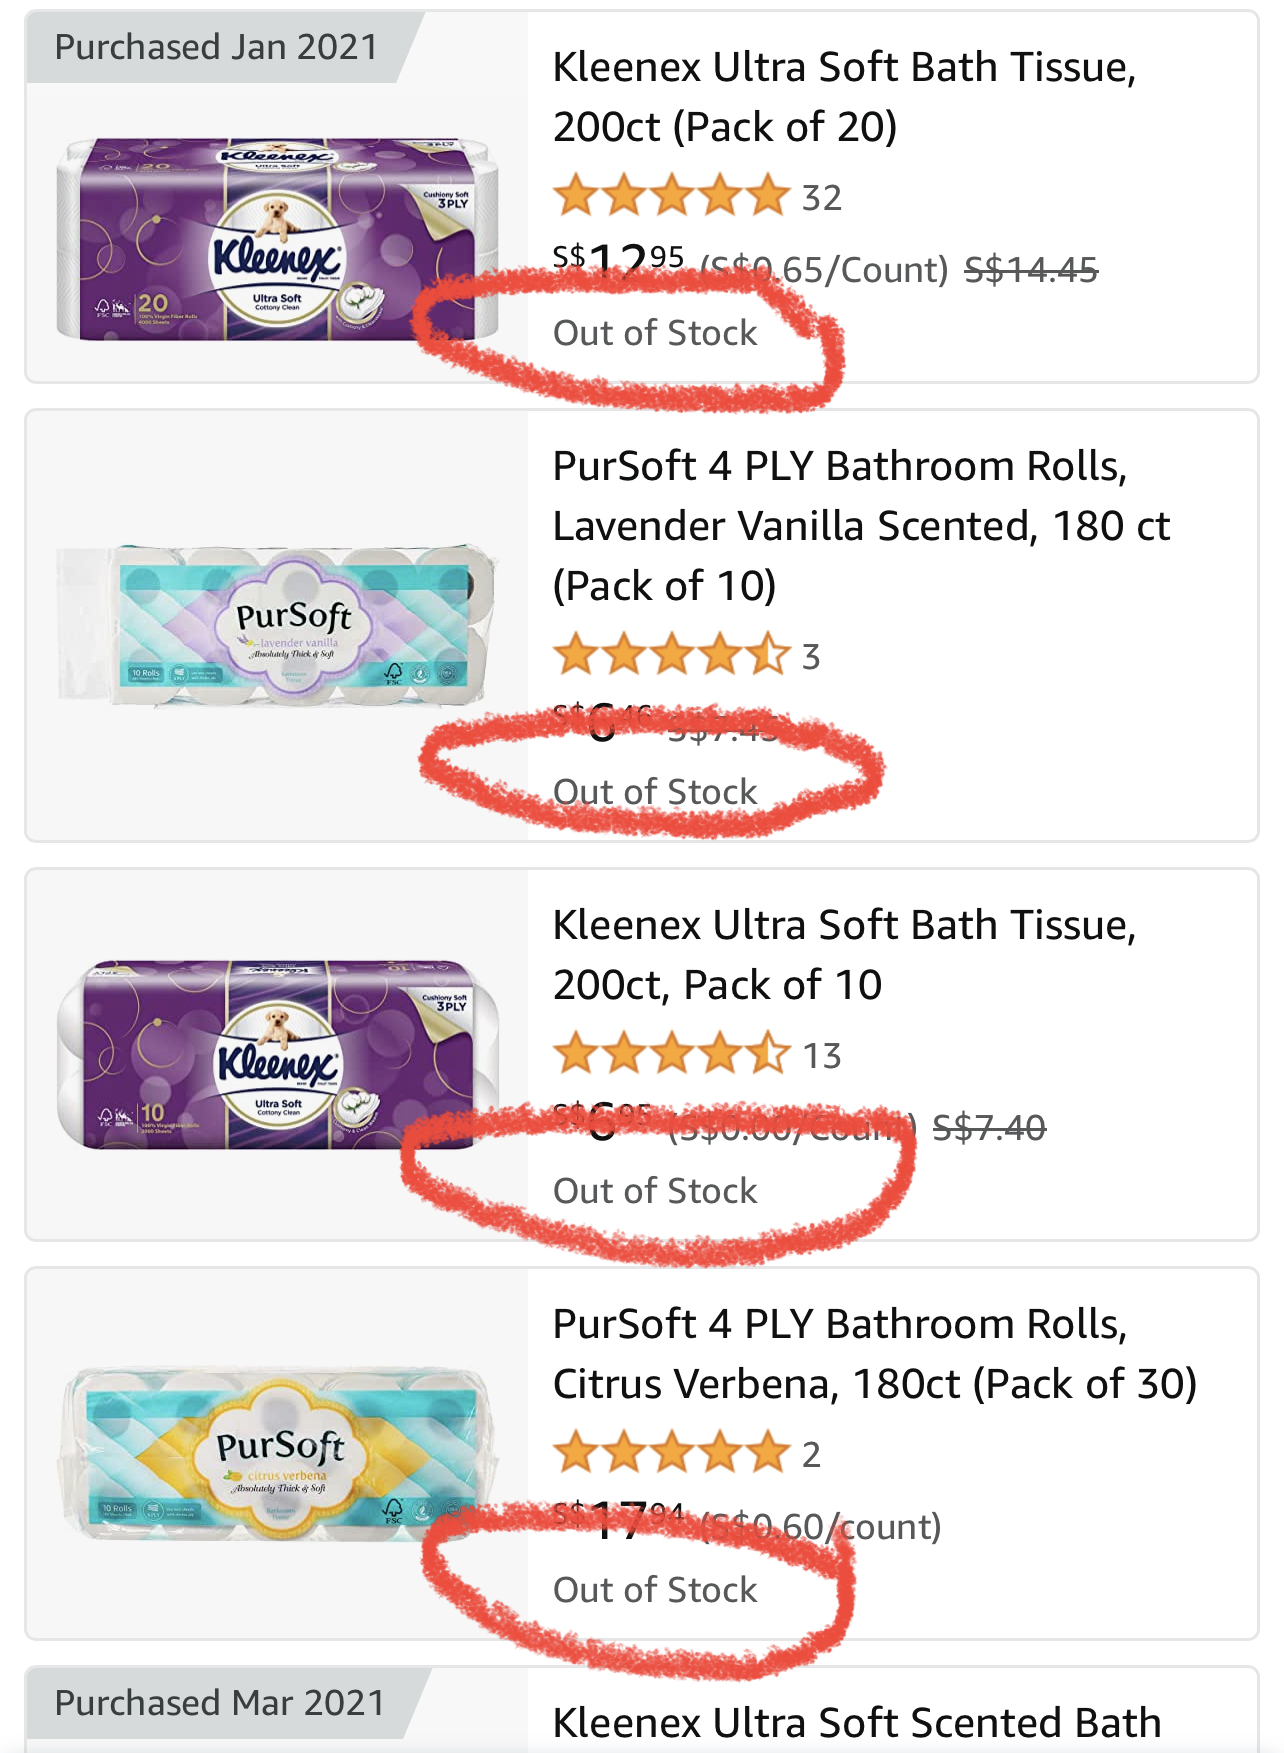Viewport: 1284px width, 1753px height.
Task: View the 3 reviews for PurSoft Lavender Vanilla
Action: coord(811,657)
